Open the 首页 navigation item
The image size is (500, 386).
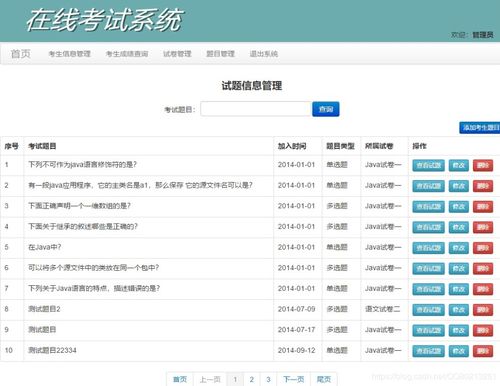click(21, 54)
